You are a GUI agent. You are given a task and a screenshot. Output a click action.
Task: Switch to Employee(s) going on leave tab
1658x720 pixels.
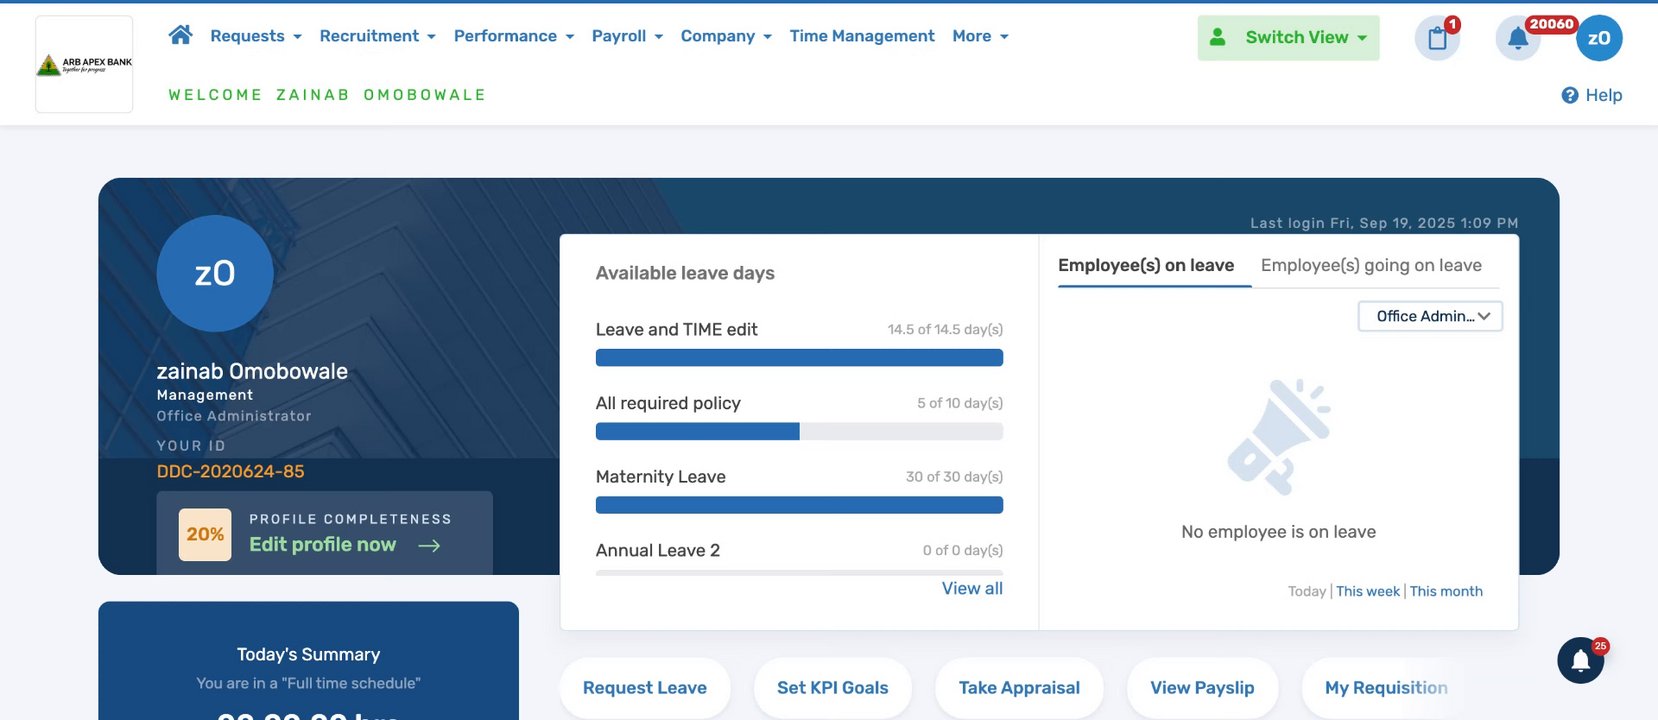[x=1371, y=265]
